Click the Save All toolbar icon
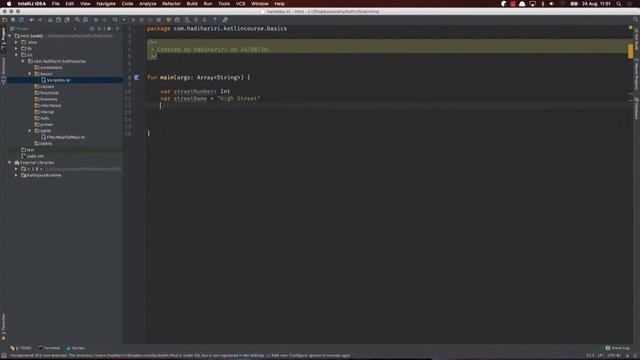The height and width of the screenshot is (360, 640). pyautogui.click(x=13, y=20)
